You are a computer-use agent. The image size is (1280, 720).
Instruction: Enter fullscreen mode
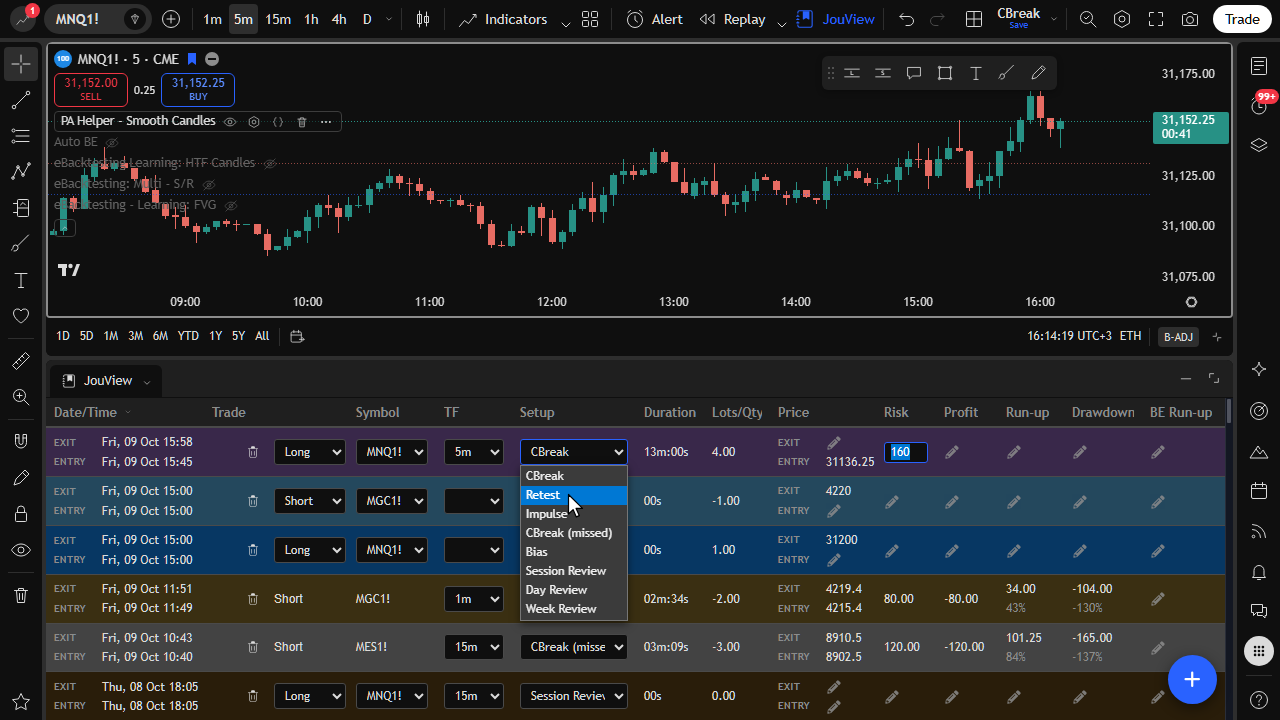1156,19
